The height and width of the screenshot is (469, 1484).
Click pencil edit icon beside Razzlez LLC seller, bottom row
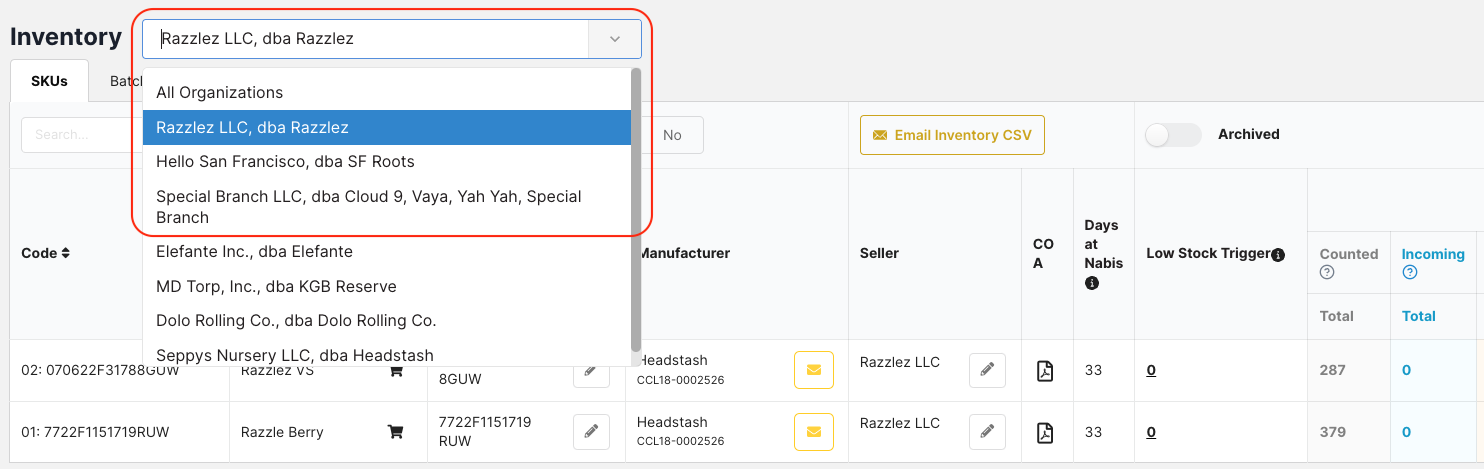987,432
